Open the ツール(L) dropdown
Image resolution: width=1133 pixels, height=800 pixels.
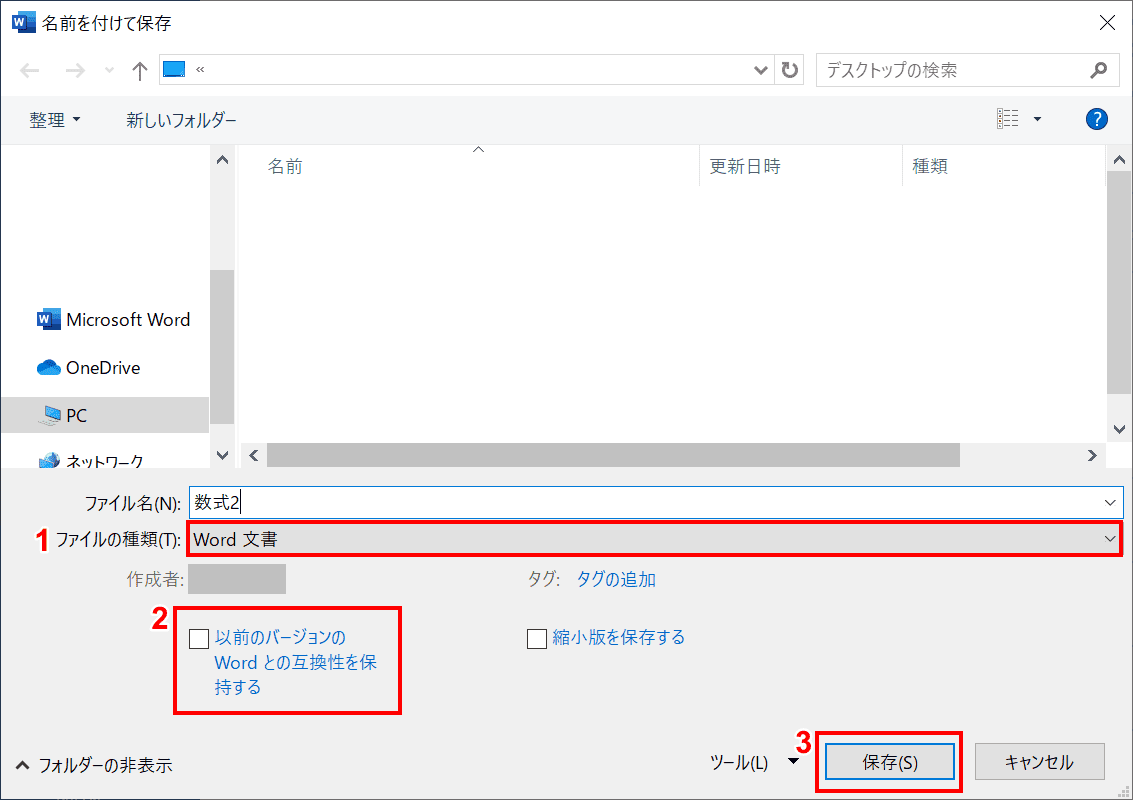coord(753,762)
